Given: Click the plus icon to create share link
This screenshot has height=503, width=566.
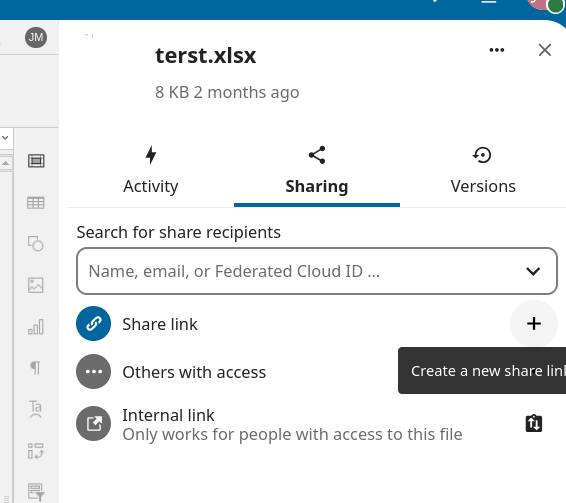Looking at the screenshot, I should [534, 324].
